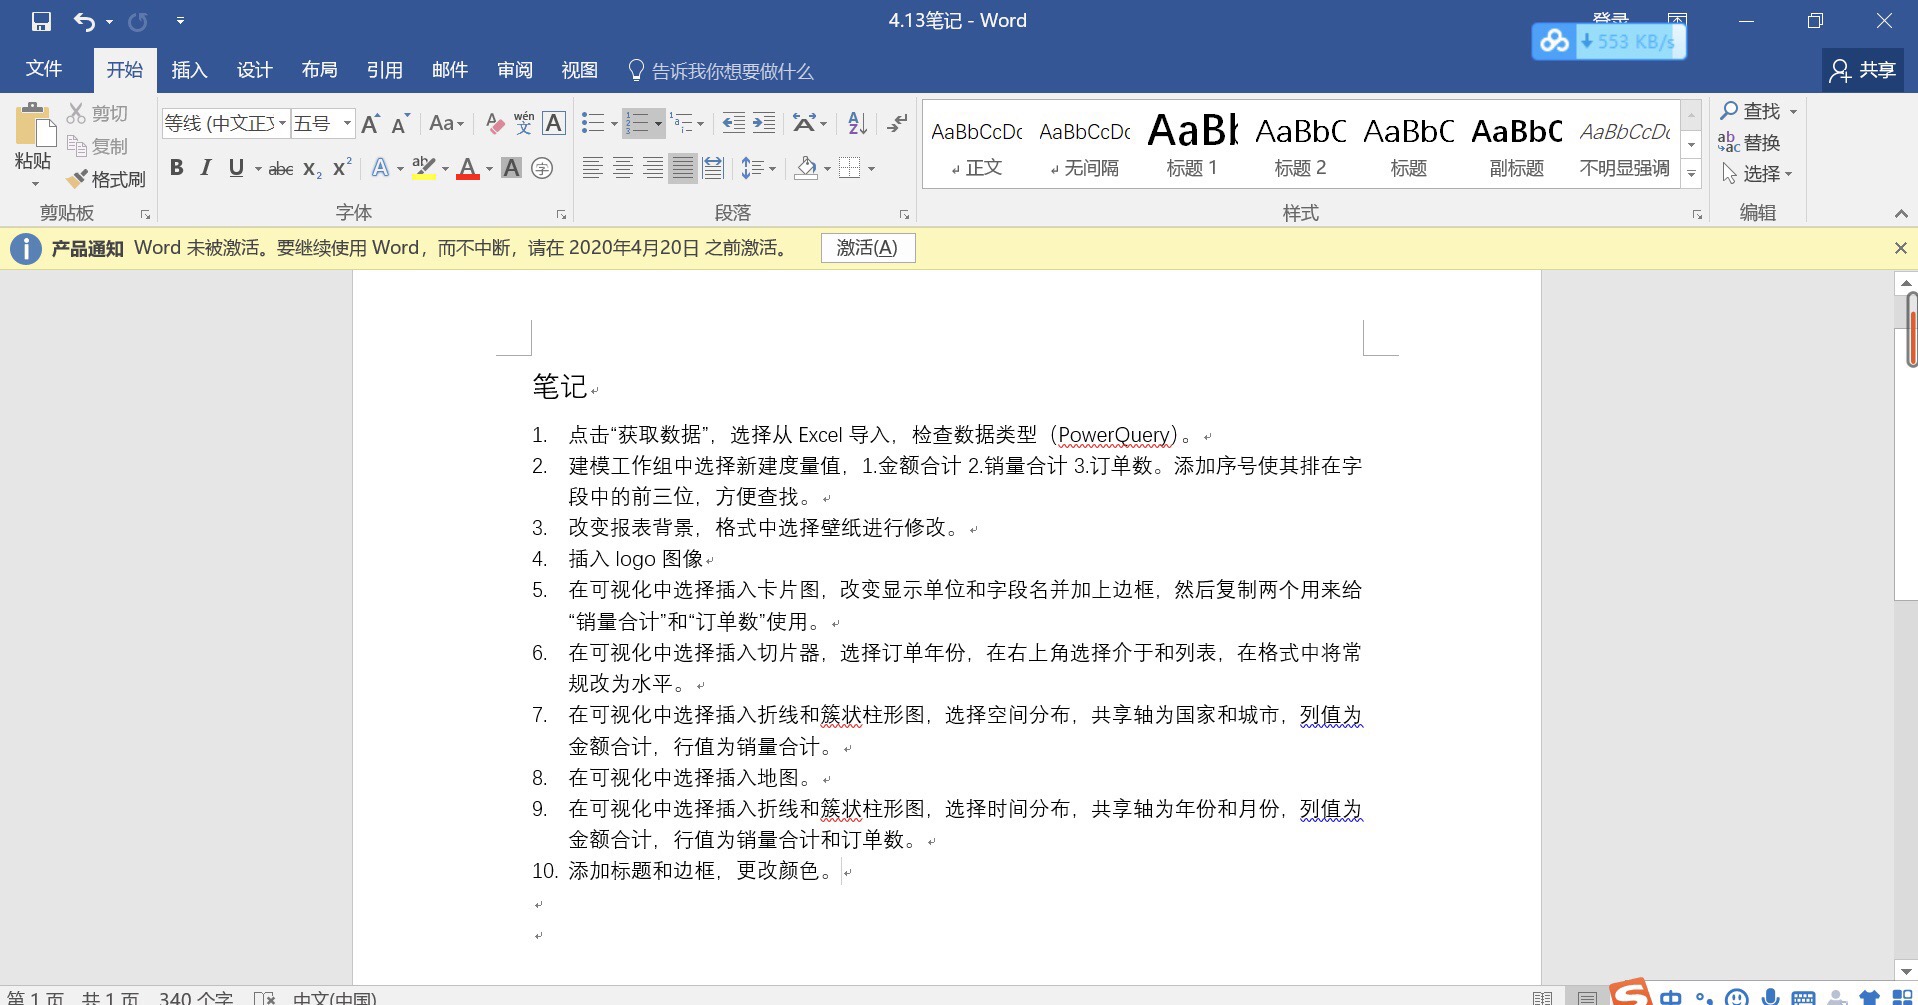1918x1005 pixels.
Task: Switch to the 引用 tab
Action: [384, 70]
